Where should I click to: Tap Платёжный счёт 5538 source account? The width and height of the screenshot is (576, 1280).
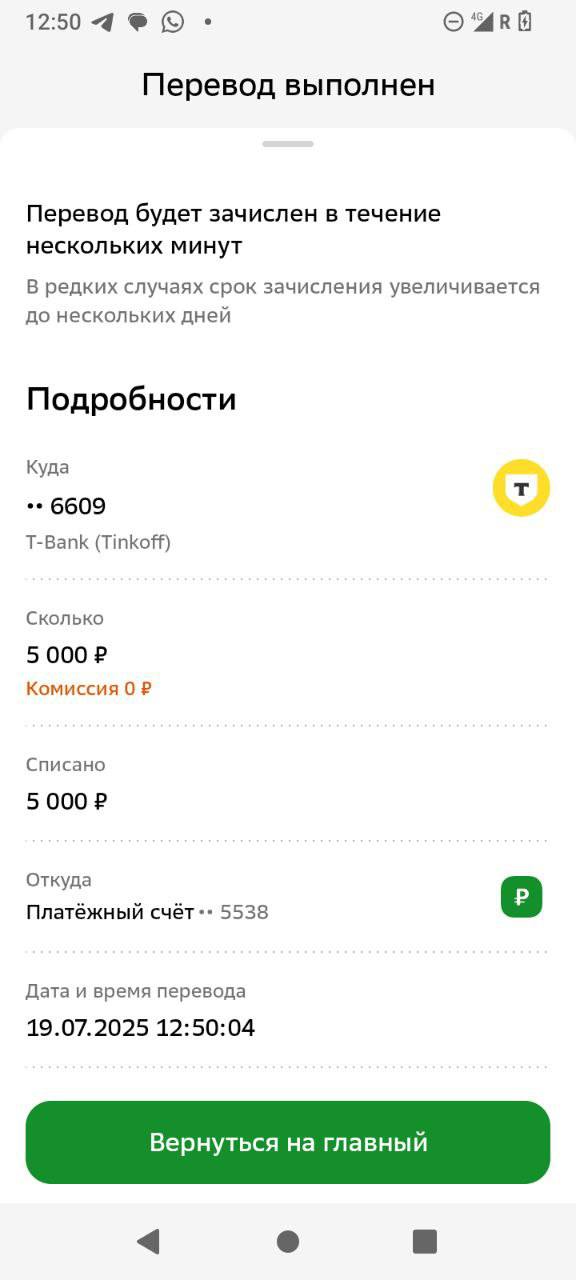147,912
